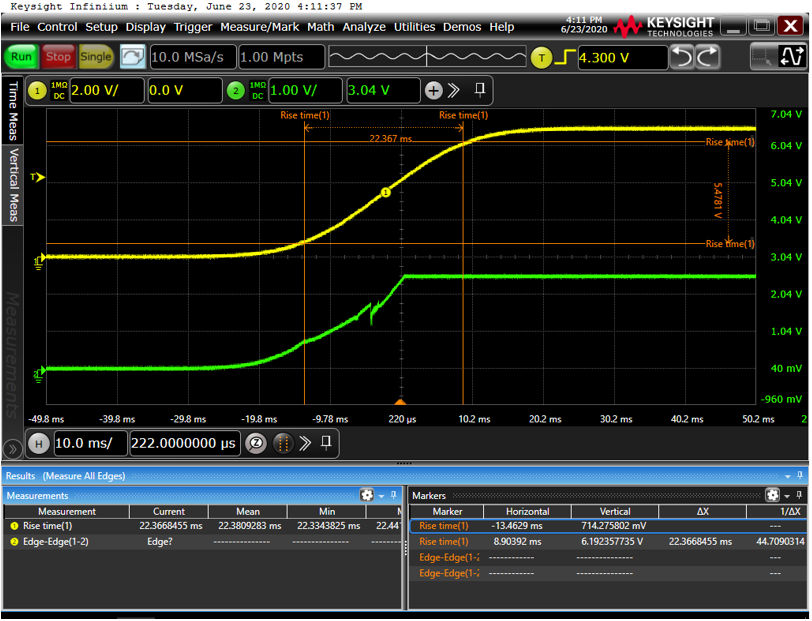Open the Measurements panel gear settings icon
The image size is (812, 621).
[x=367, y=496]
